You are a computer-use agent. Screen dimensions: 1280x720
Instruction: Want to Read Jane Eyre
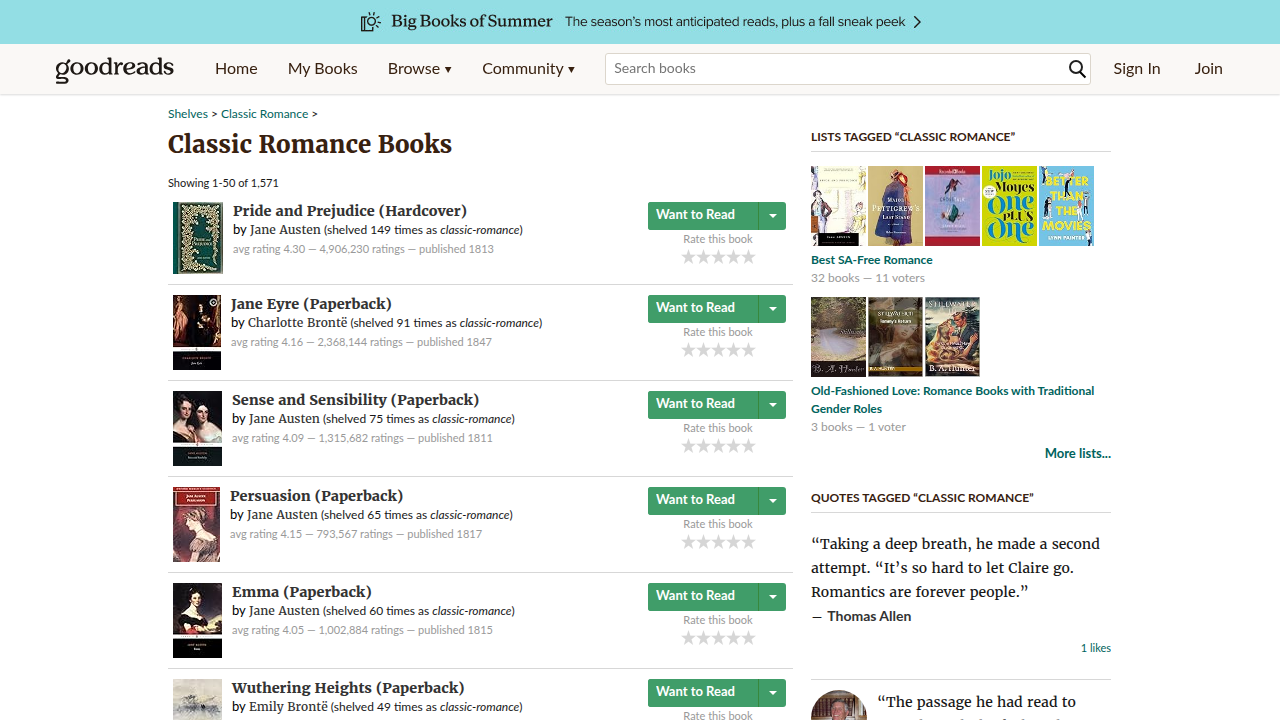point(703,308)
